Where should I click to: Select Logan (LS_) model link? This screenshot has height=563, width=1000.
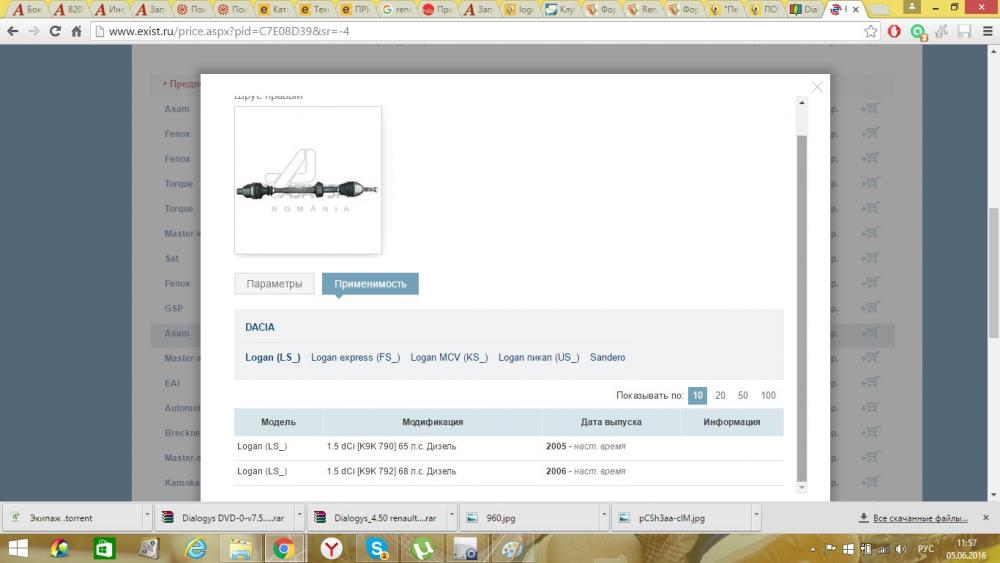(272, 357)
